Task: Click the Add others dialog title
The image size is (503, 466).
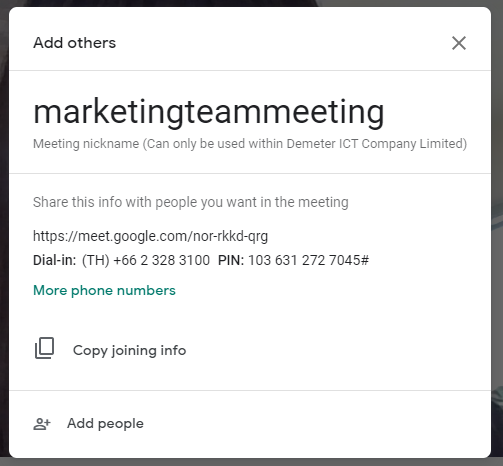Action: (x=74, y=43)
